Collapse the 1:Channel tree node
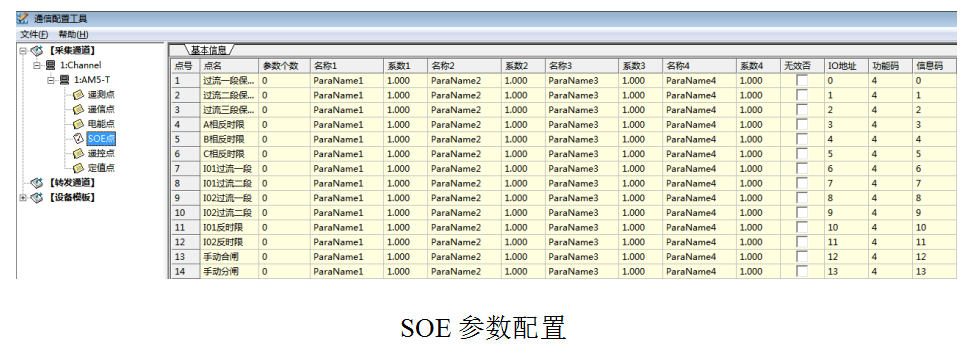The width and height of the screenshot is (972, 360). click(x=37, y=65)
